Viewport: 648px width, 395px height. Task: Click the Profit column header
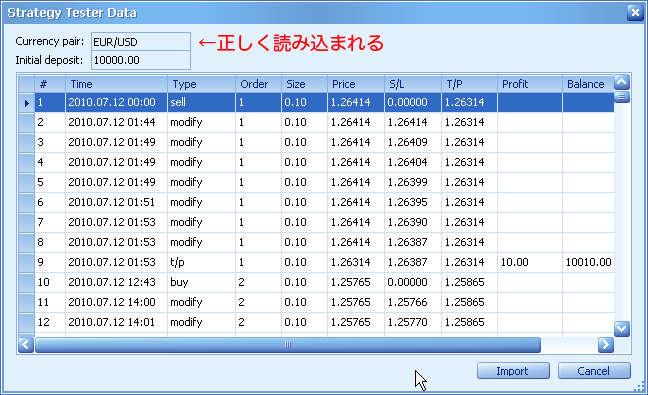click(530, 84)
